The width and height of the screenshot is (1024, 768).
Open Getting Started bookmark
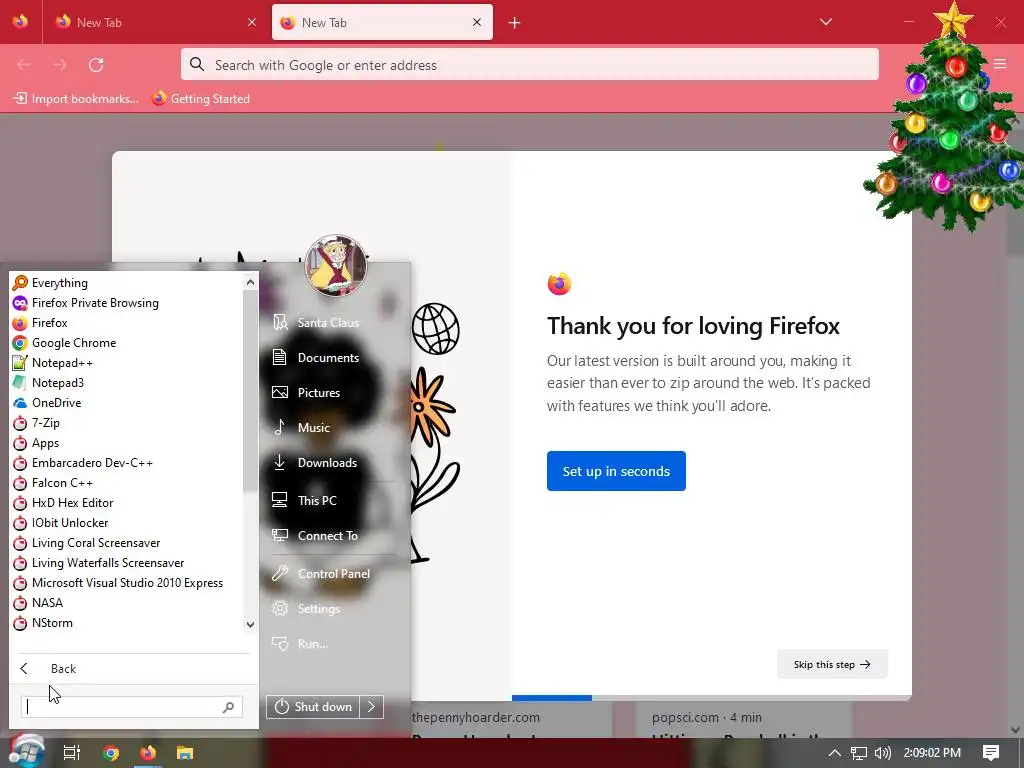point(201,99)
